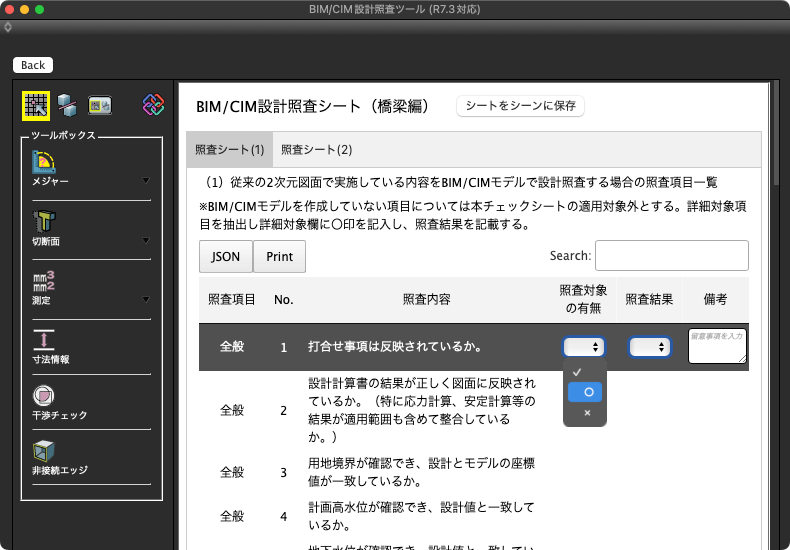
Task: Click the シートをシーンに保存 button
Action: [520, 106]
